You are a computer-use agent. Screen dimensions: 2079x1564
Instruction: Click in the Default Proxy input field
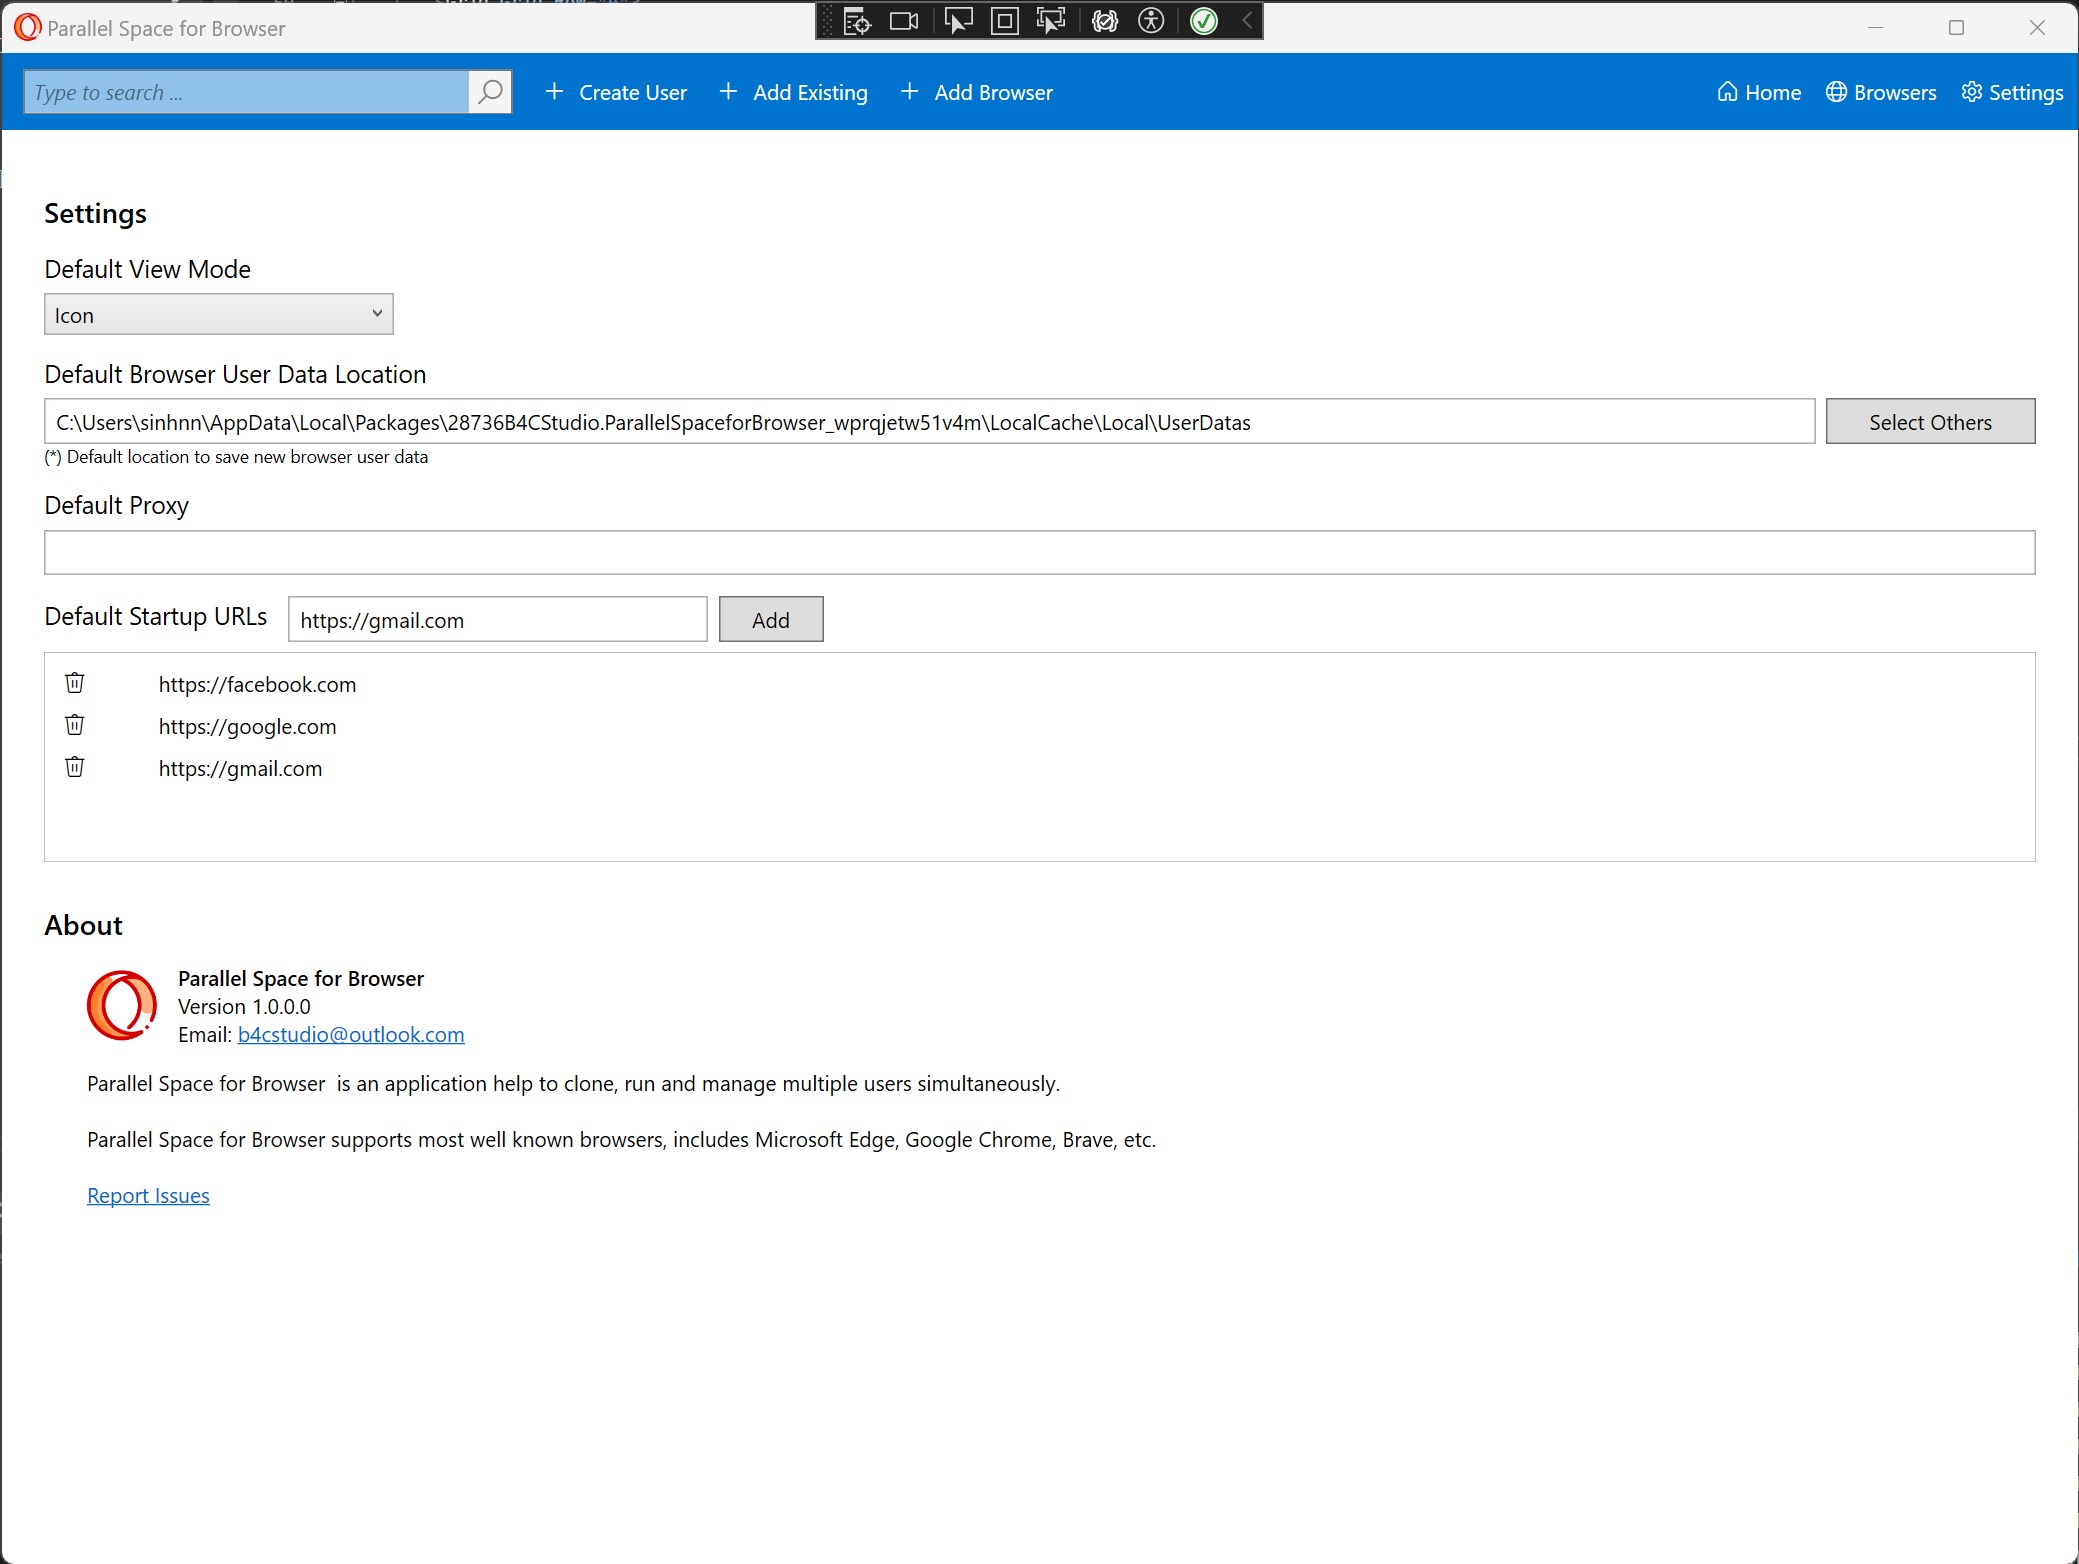[x=1039, y=552]
